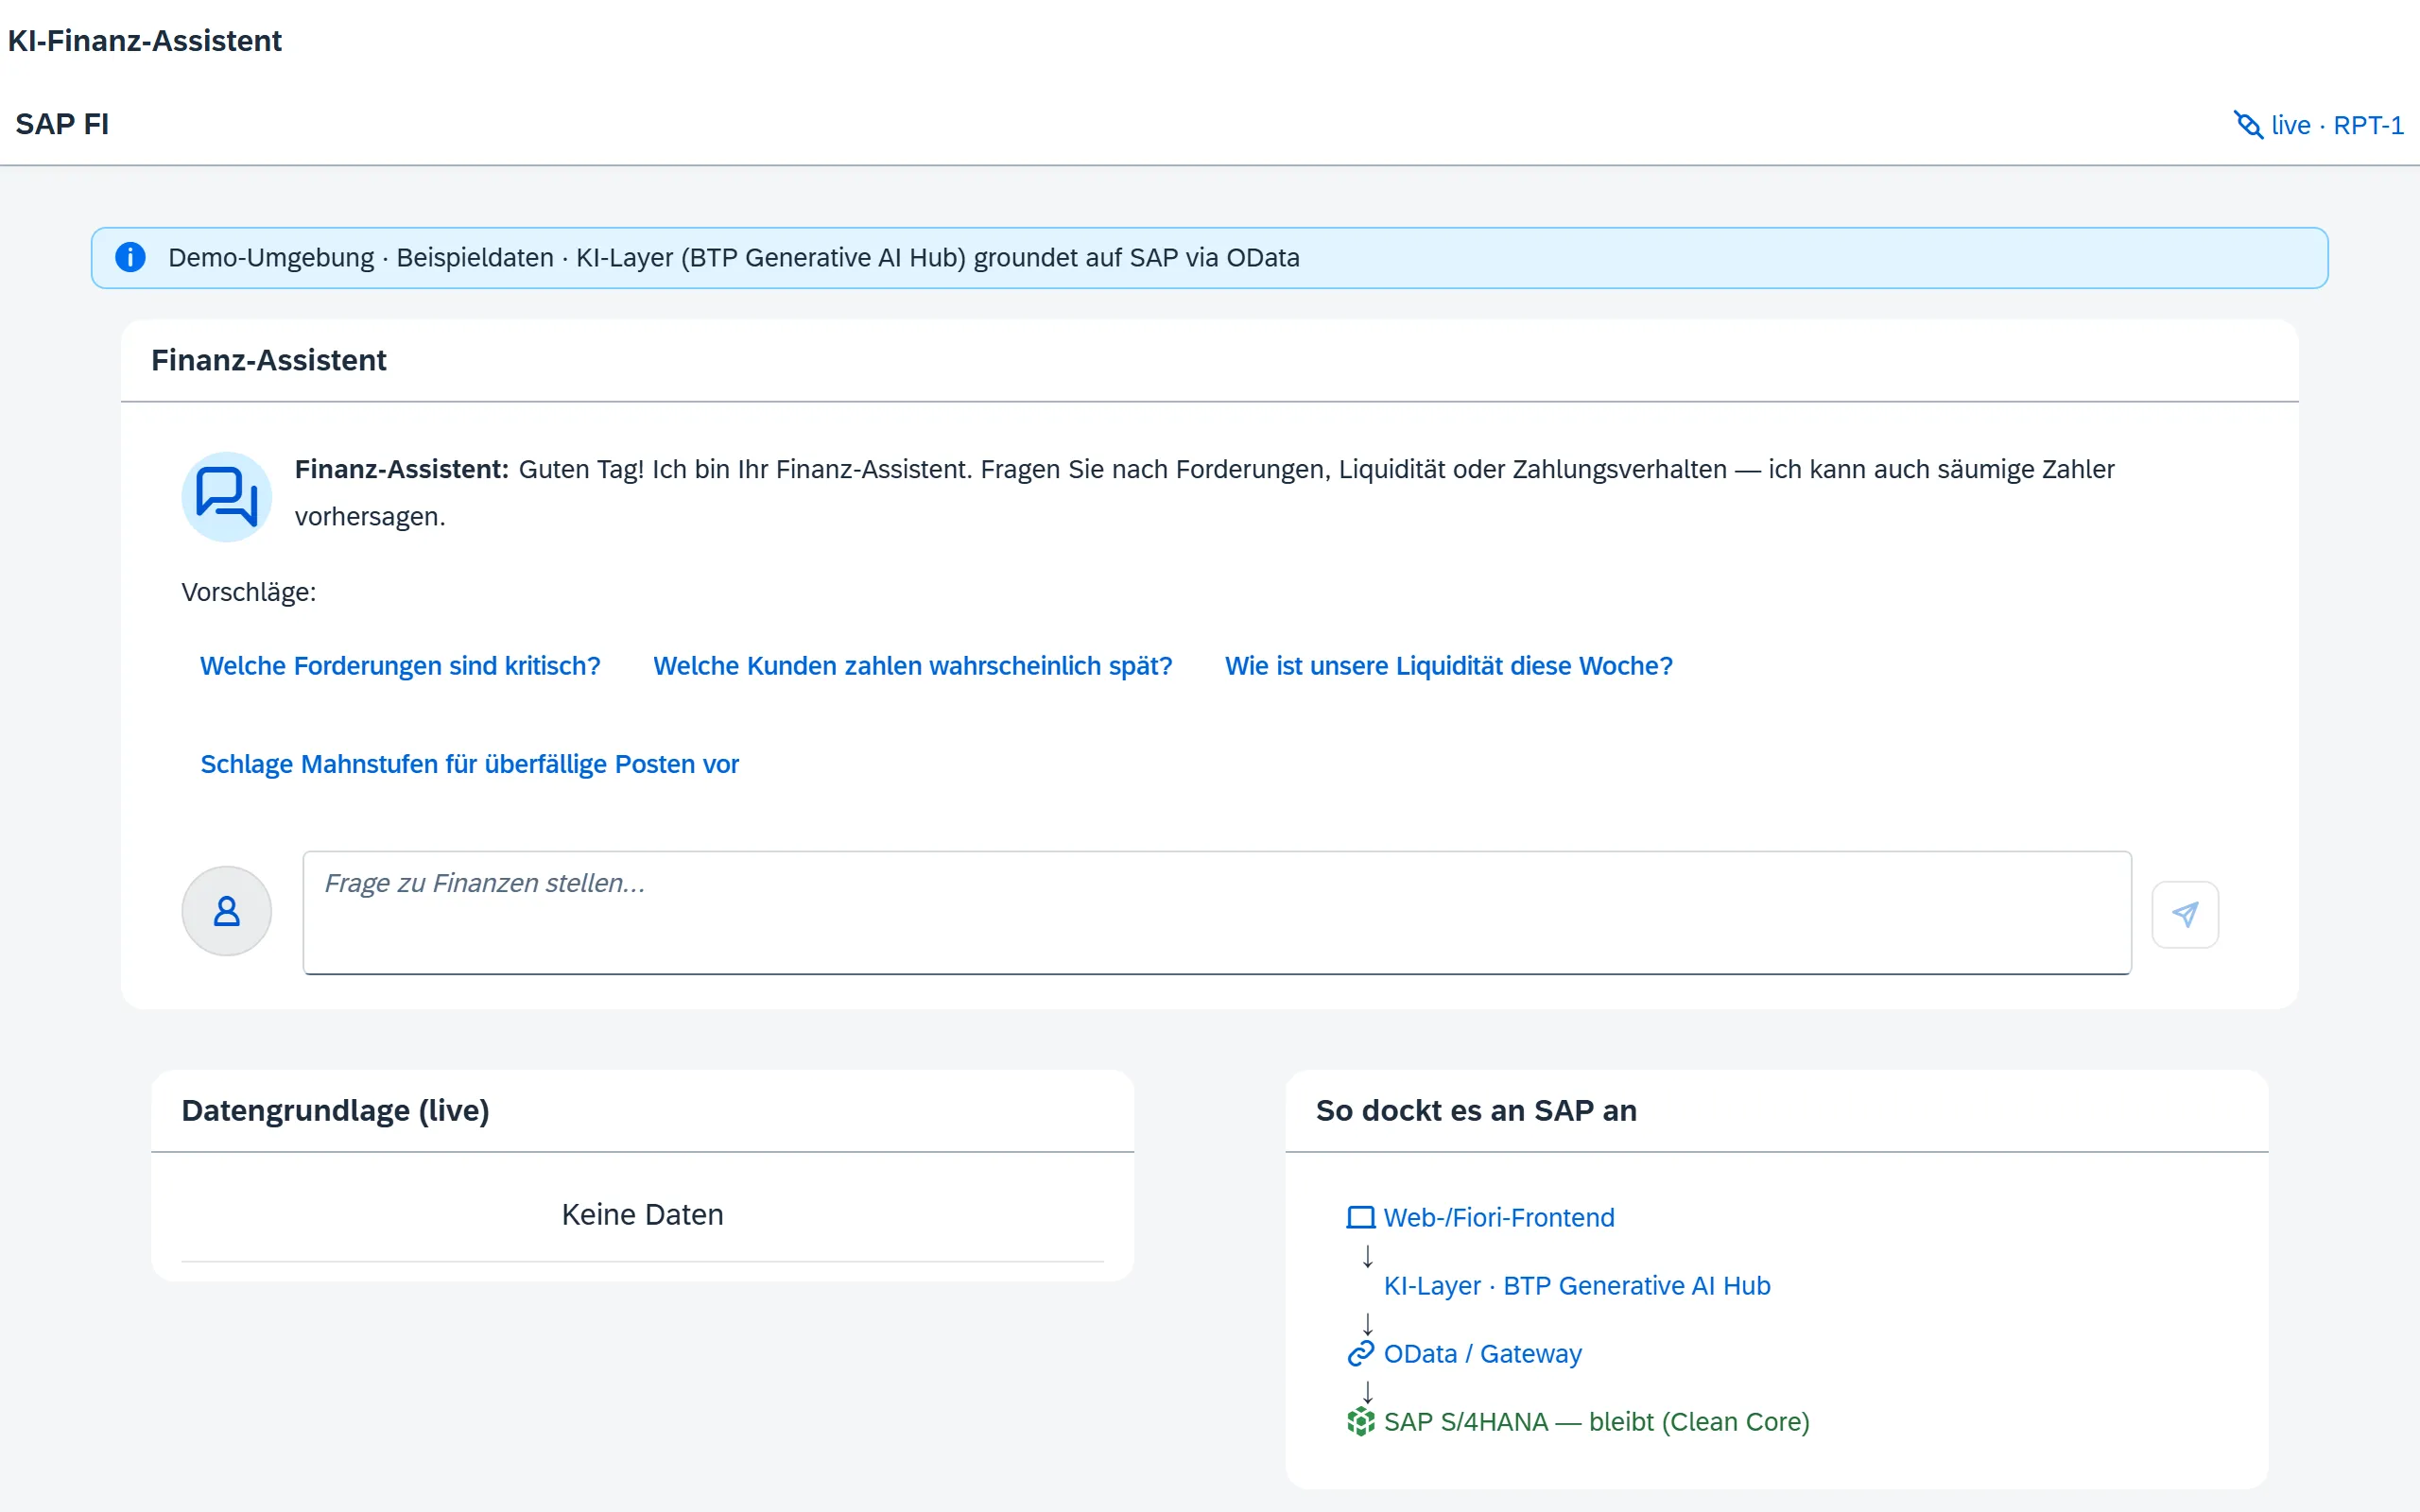The height and width of the screenshot is (1512, 2420).
Task: Click the screen icon beside Web-/Fiori-Frontend
Action: click(x=1360, y=1217)
